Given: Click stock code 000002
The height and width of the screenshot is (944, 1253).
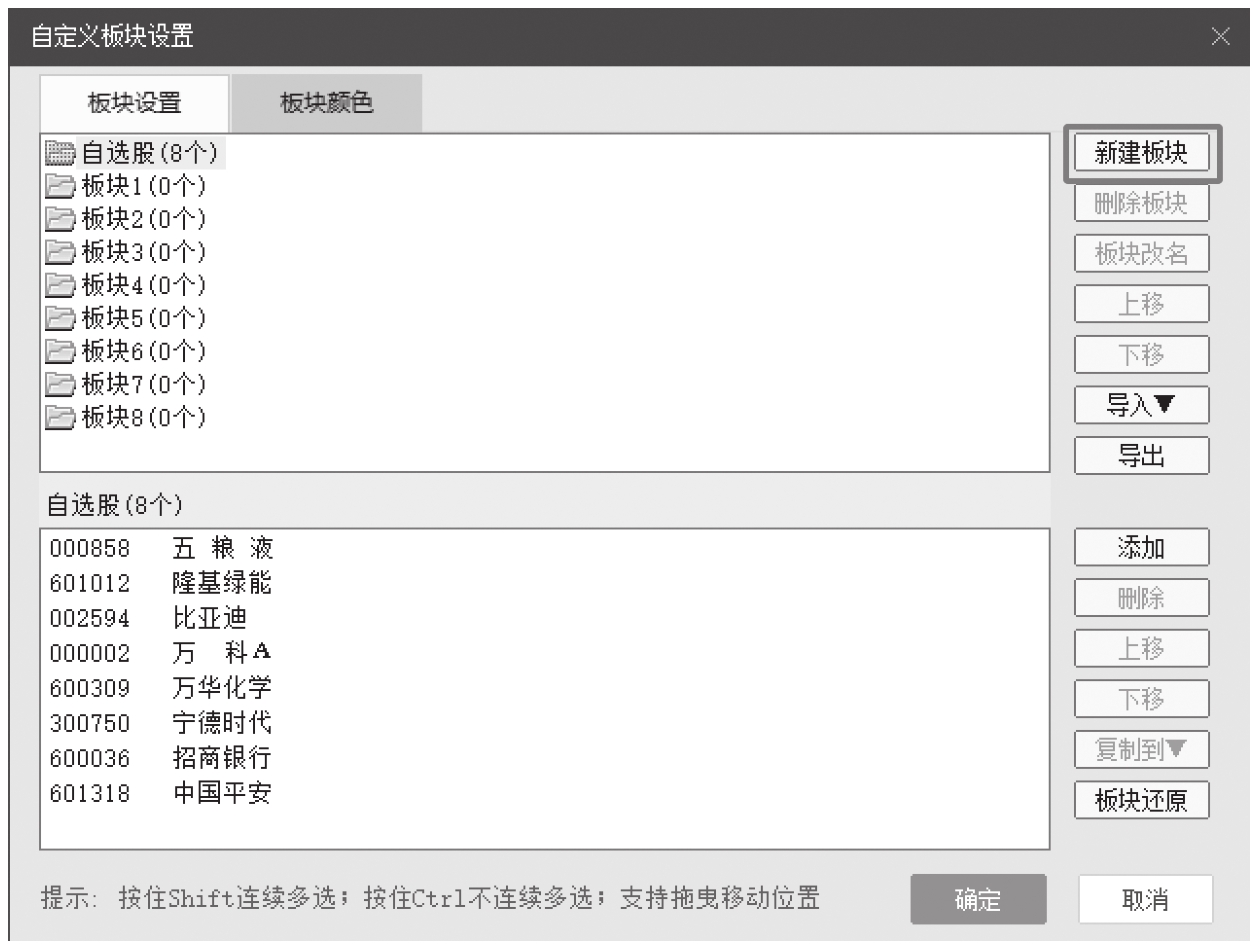Looking at the screenshot, I should tap(90, 654).
